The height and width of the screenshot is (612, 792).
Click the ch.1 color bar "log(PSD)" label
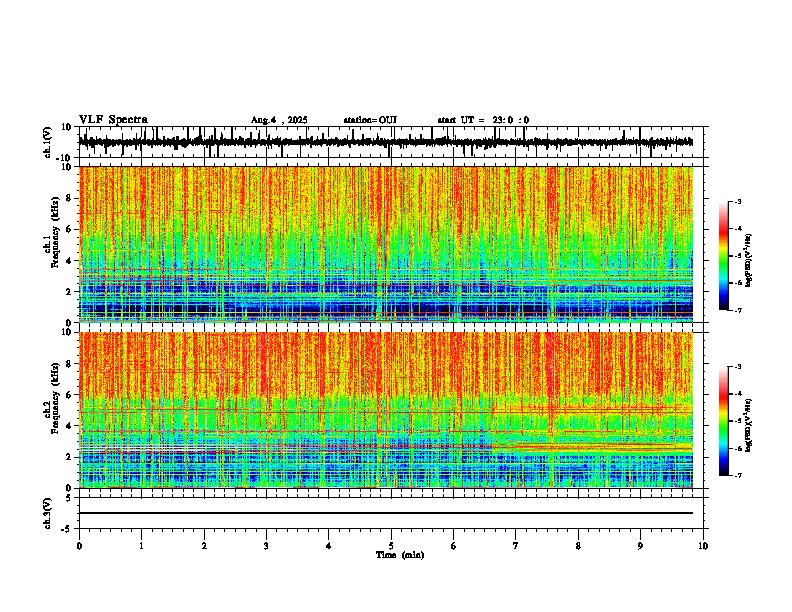(x=749, y=261)
